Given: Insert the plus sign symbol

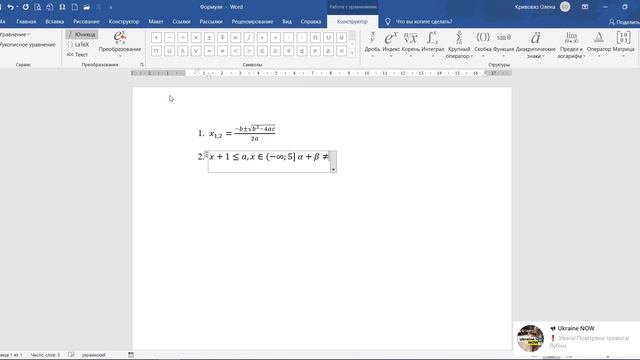Looking at the screenshot, I should click(x=156, y=38).
